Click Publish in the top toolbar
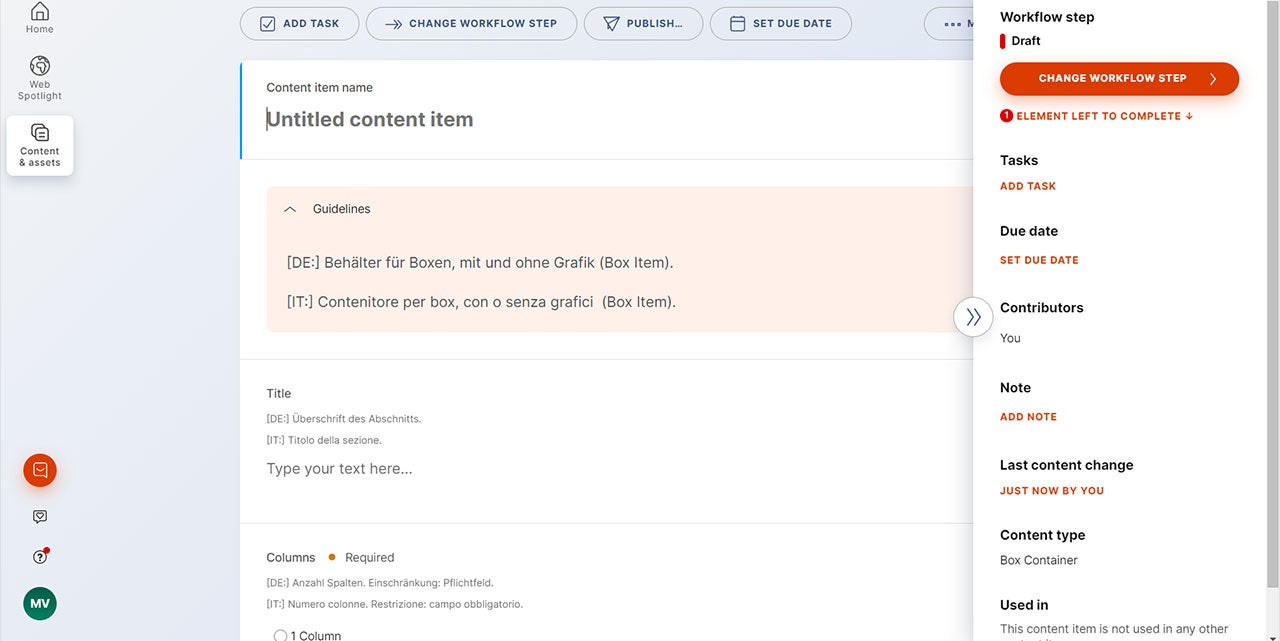 pos(643,24)
